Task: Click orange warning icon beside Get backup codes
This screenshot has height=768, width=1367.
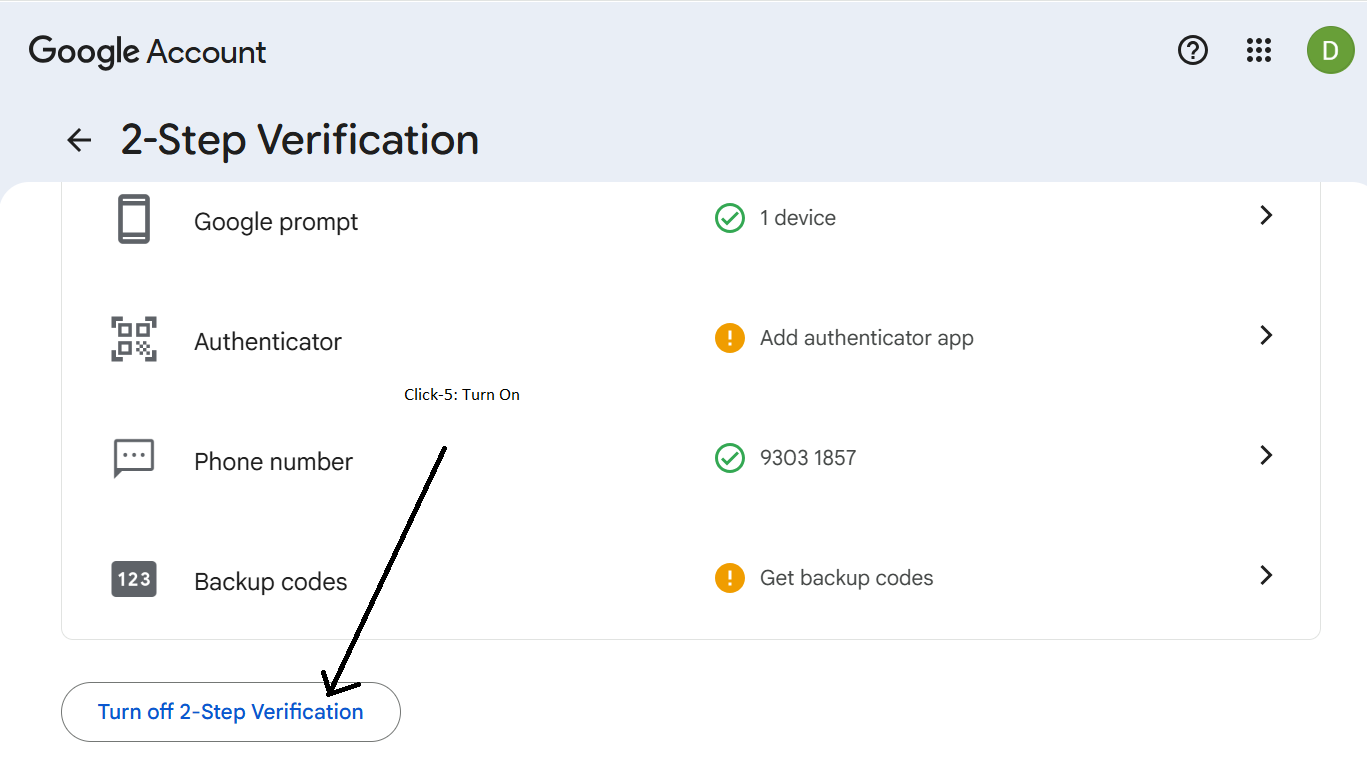Action: [x=730, y=578]
